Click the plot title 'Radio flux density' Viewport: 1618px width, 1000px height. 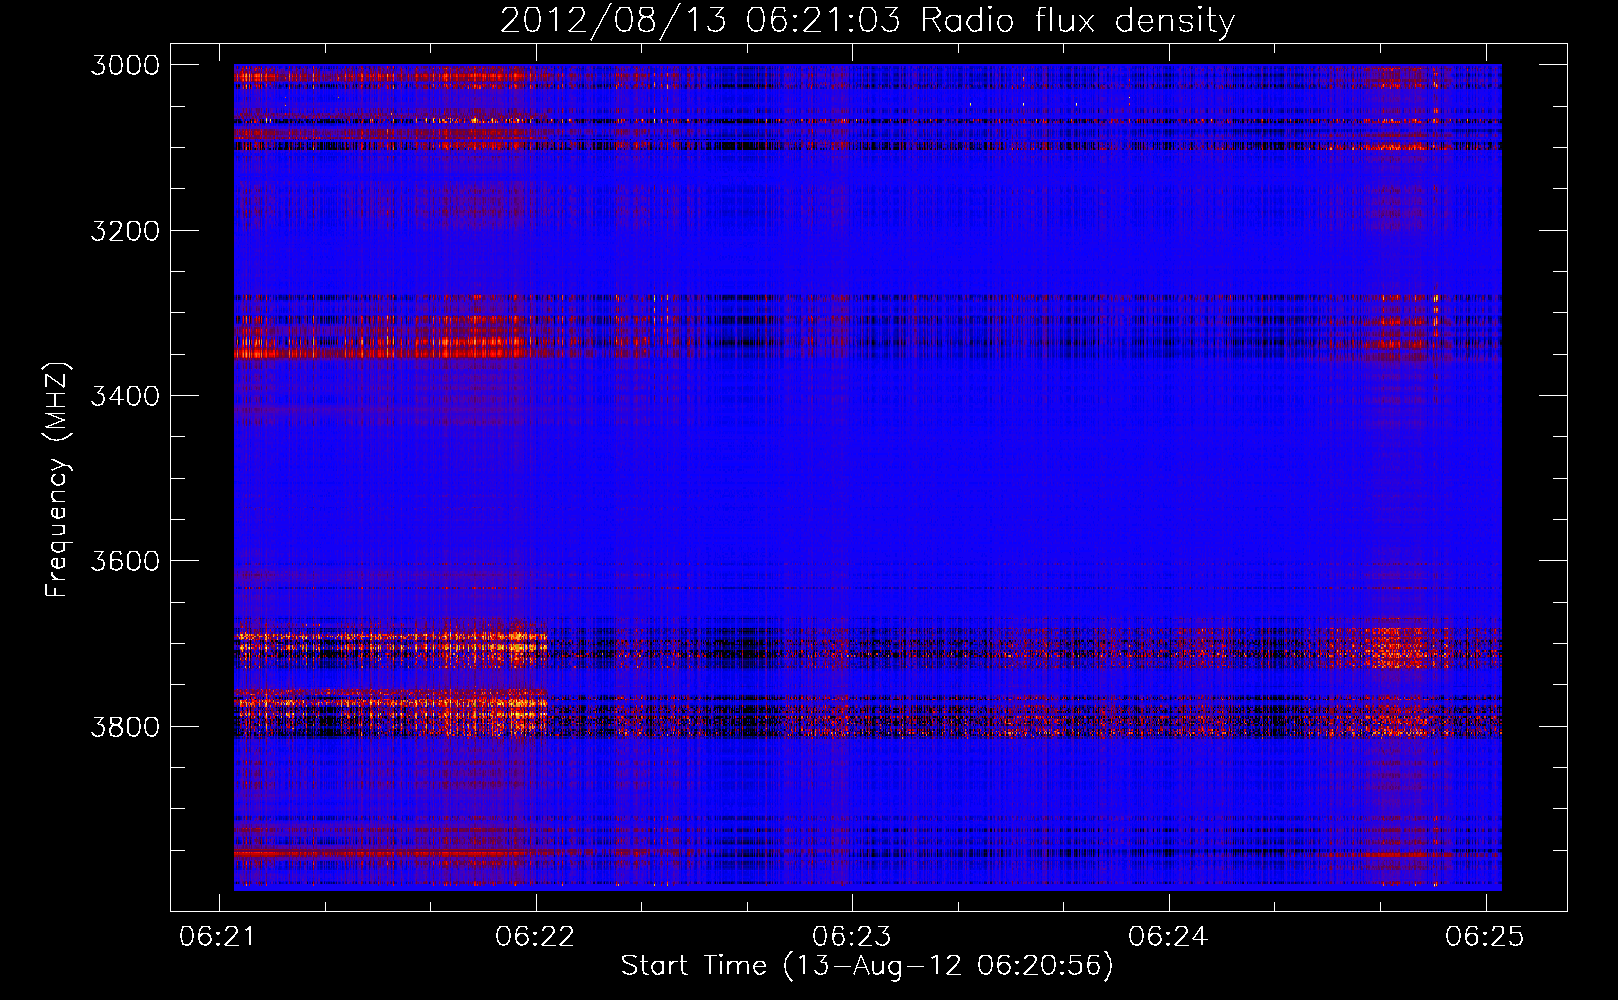(1078, 21)
